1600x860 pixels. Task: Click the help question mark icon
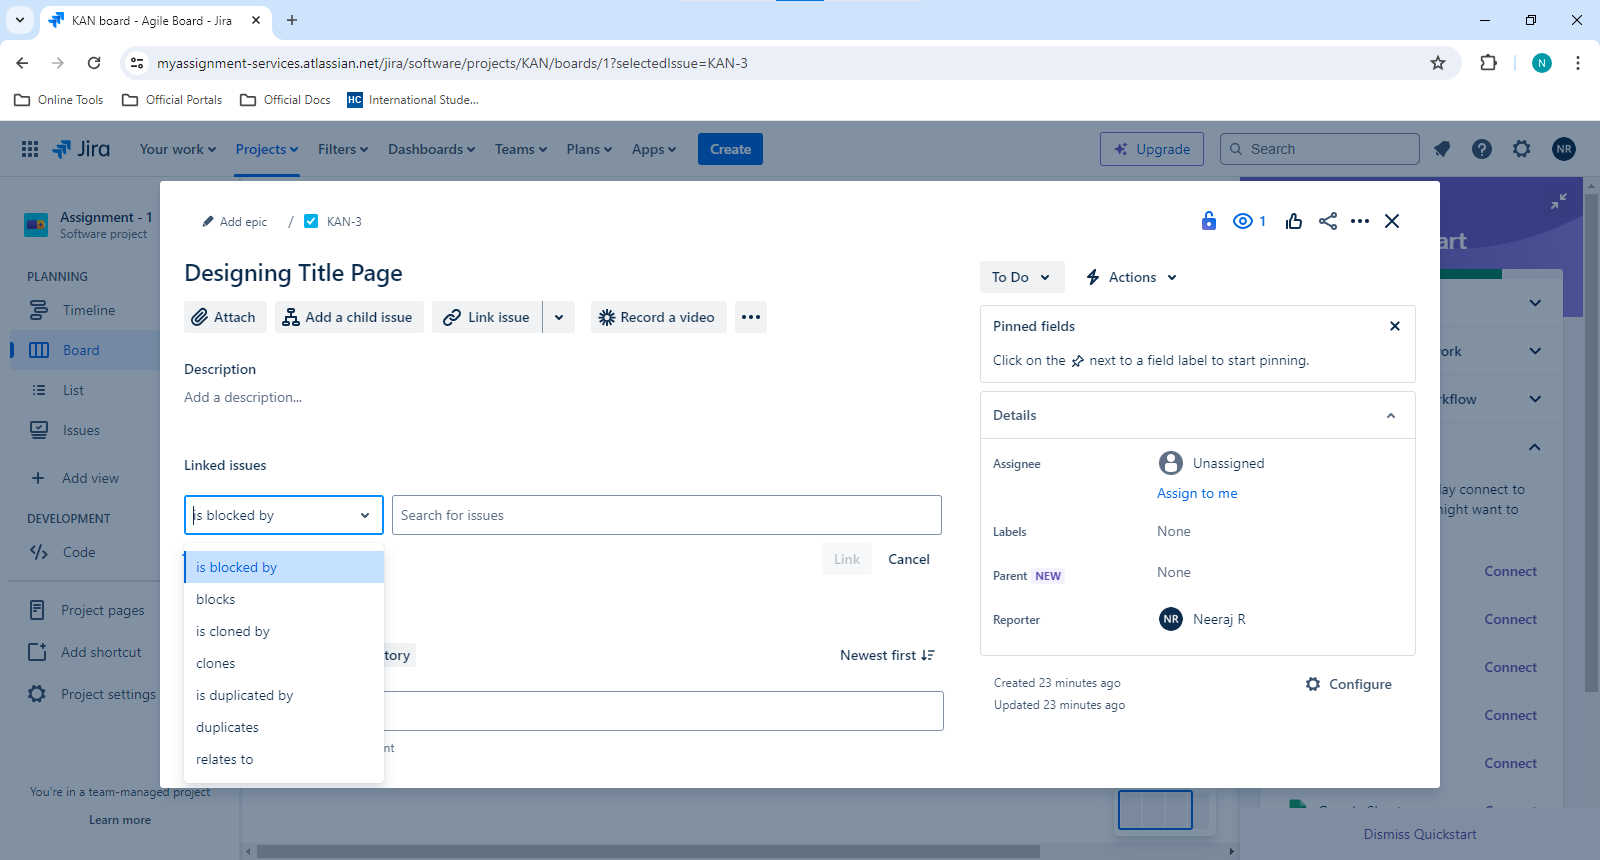[1482, 149]
